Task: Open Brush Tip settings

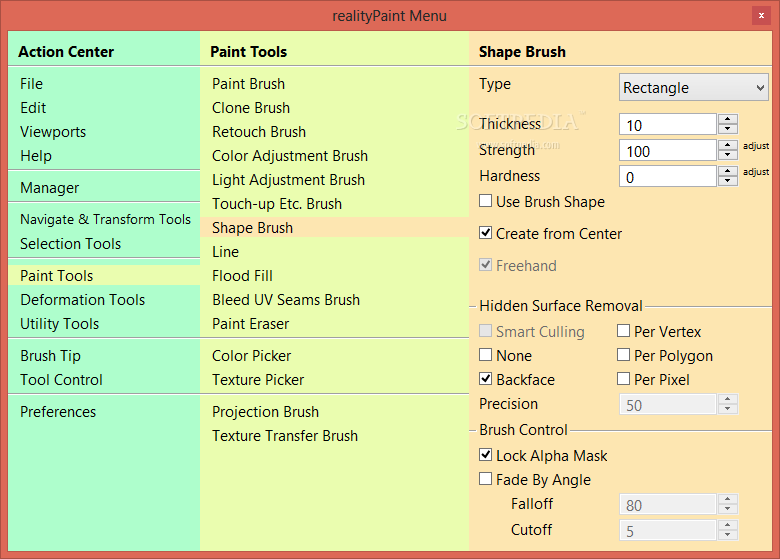Action: (50, 356)
